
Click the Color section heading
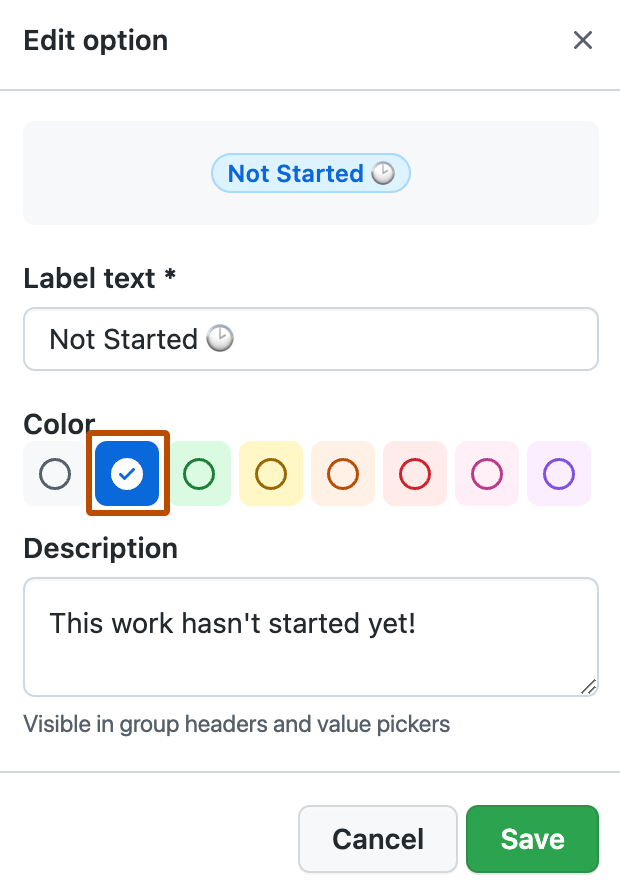(58, 424)
